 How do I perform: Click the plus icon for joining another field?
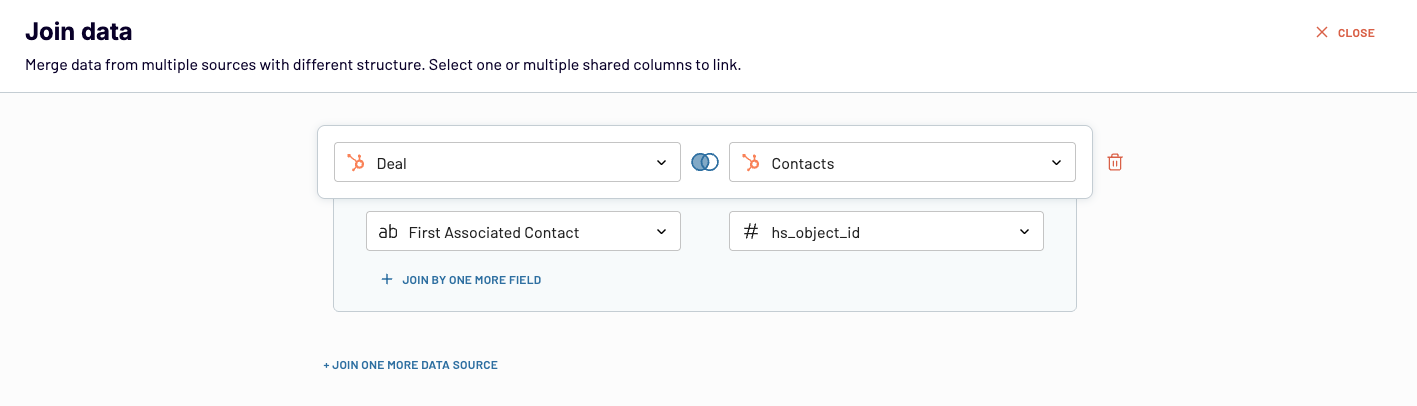click(x=387, y=280)
